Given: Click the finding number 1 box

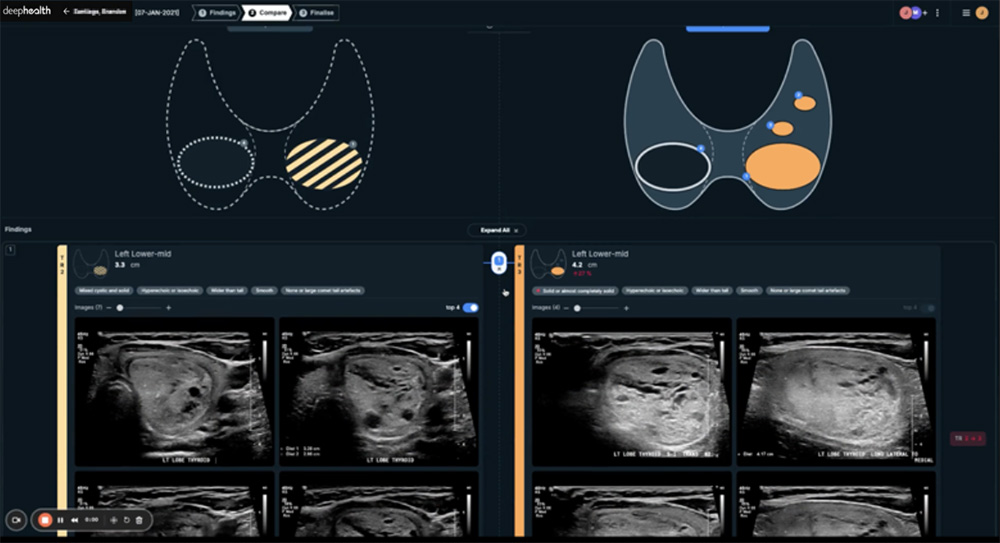Looking at the screenshot, I should tap(10, 249).
